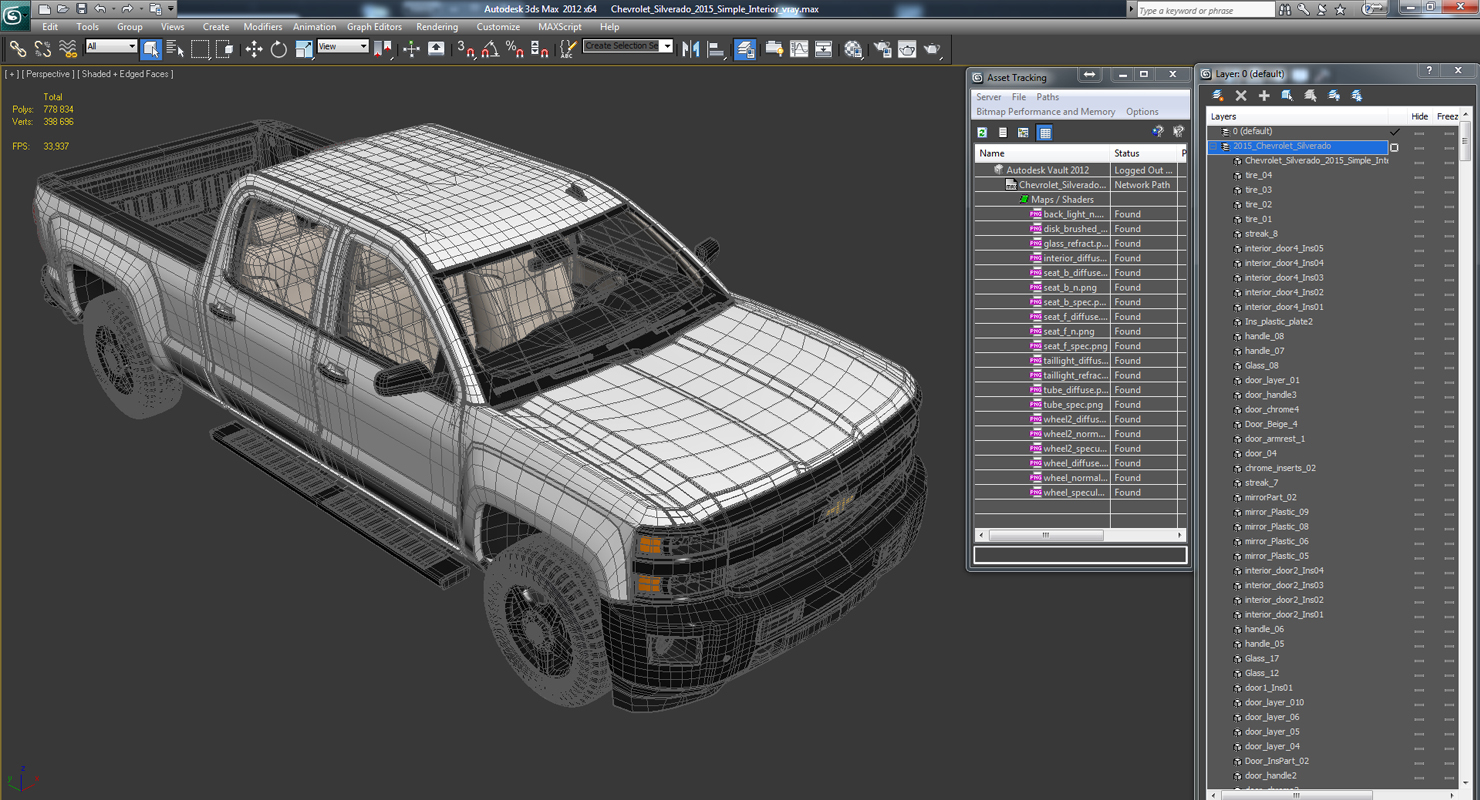Switch Asset Tracking to table view
Screen dimensions: 1480x800
pyautogui.click(x=1045, y=132)
